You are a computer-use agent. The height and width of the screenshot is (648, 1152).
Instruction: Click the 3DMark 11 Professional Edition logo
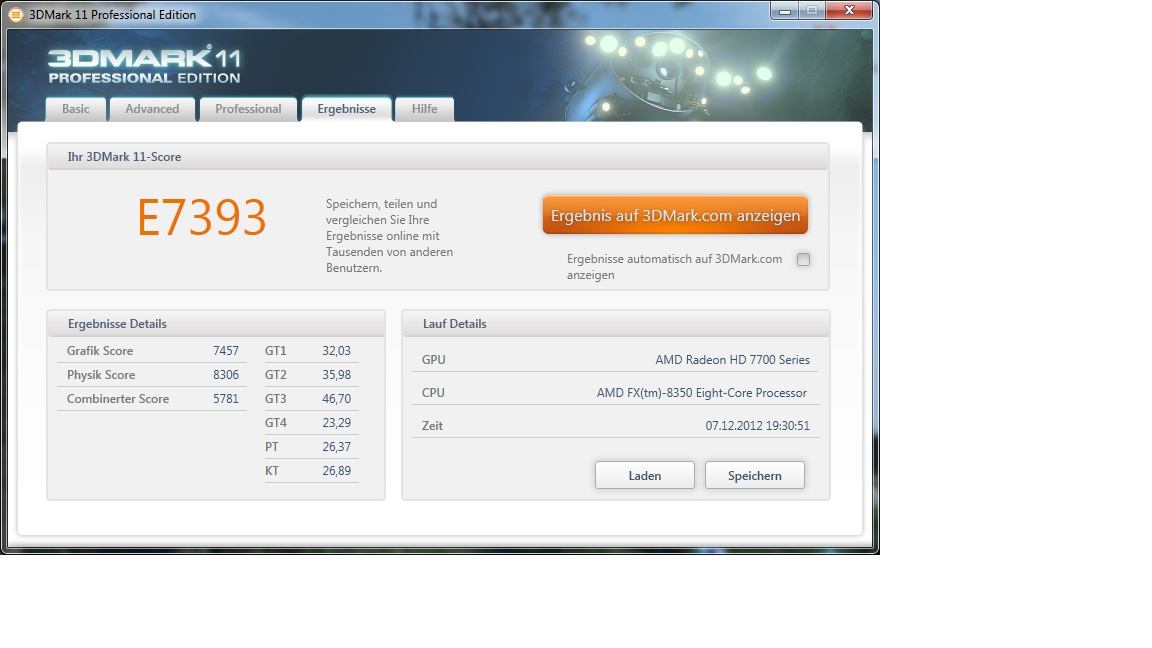[x=144, y=65]
